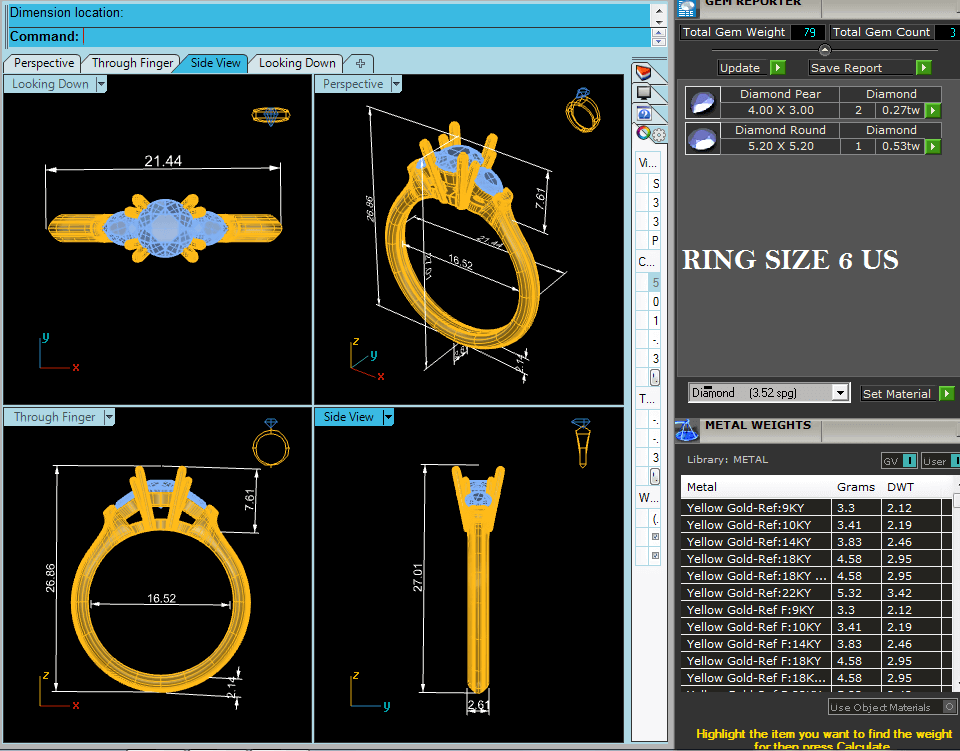
Task: Click the Diamond Pear gem thumbnail
Action: (x=703, y=102)
